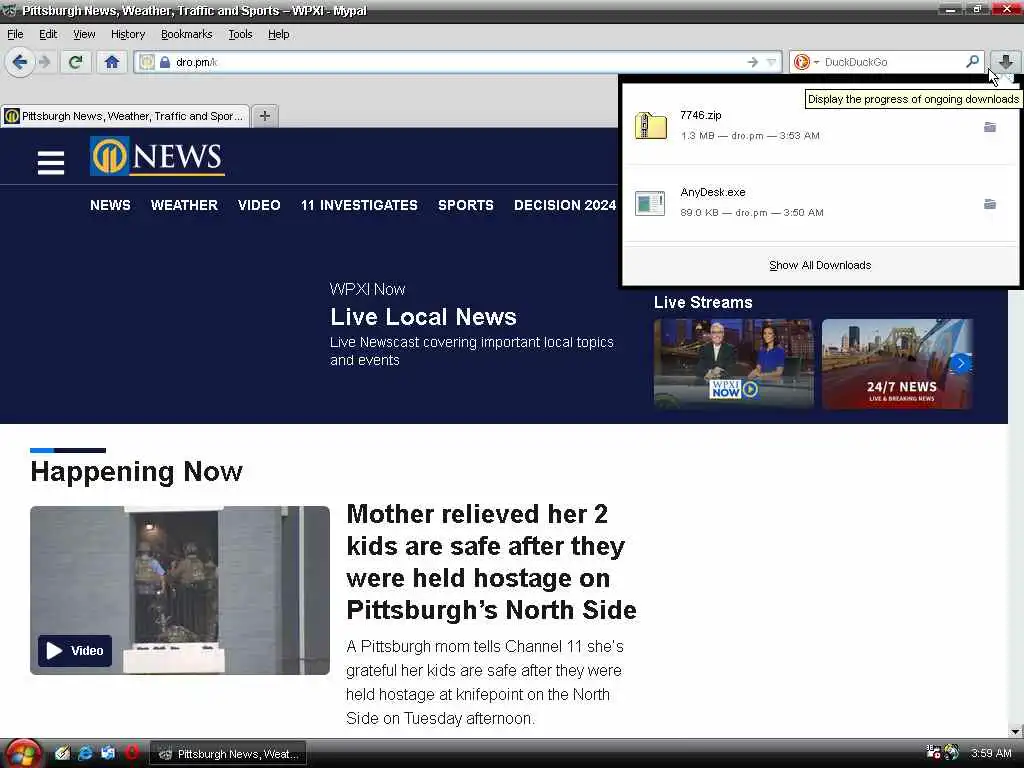Open the SPORTS section
The height and width of the screenshot is (768, 1024).
[x=466, y=205]
